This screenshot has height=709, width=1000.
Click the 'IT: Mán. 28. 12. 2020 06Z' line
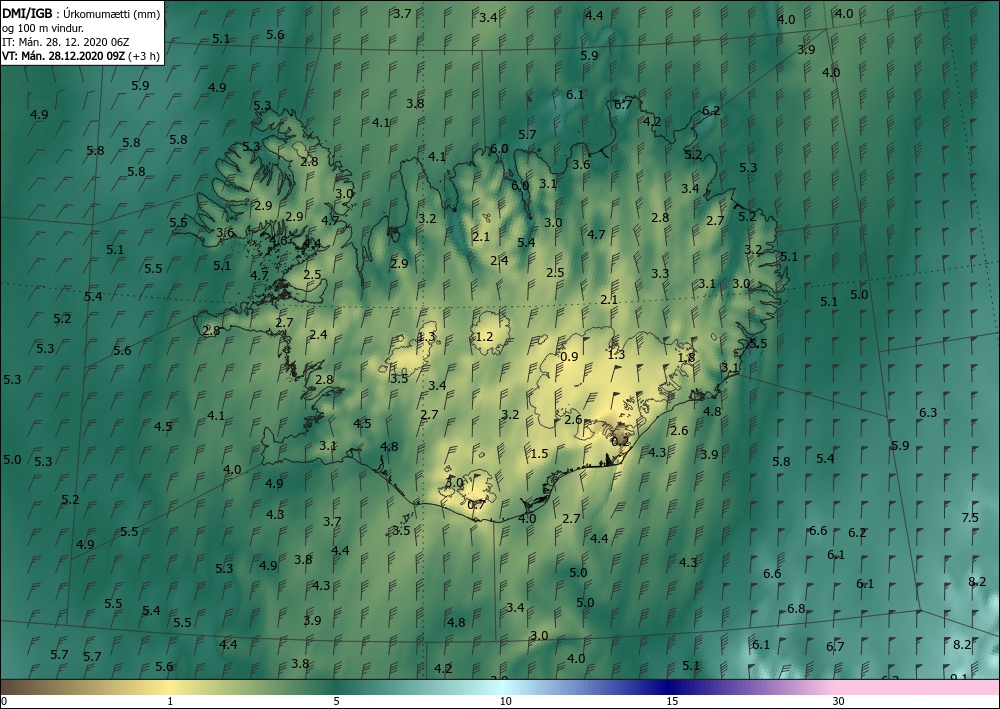coord(66,42)
